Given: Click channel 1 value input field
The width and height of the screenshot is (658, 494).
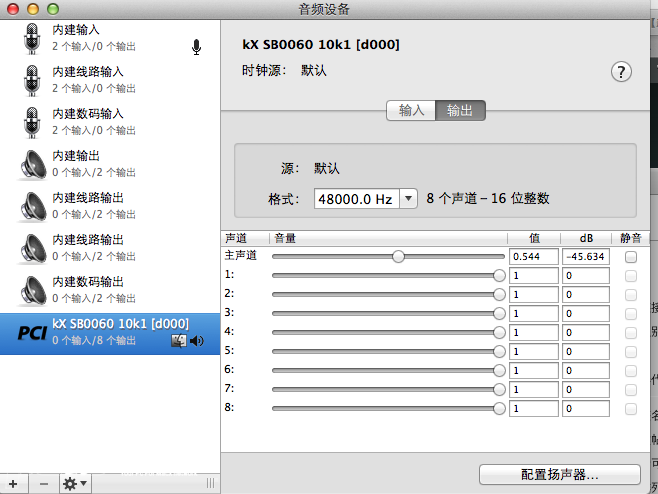Looking at the screenshot, I should [534, 276].
